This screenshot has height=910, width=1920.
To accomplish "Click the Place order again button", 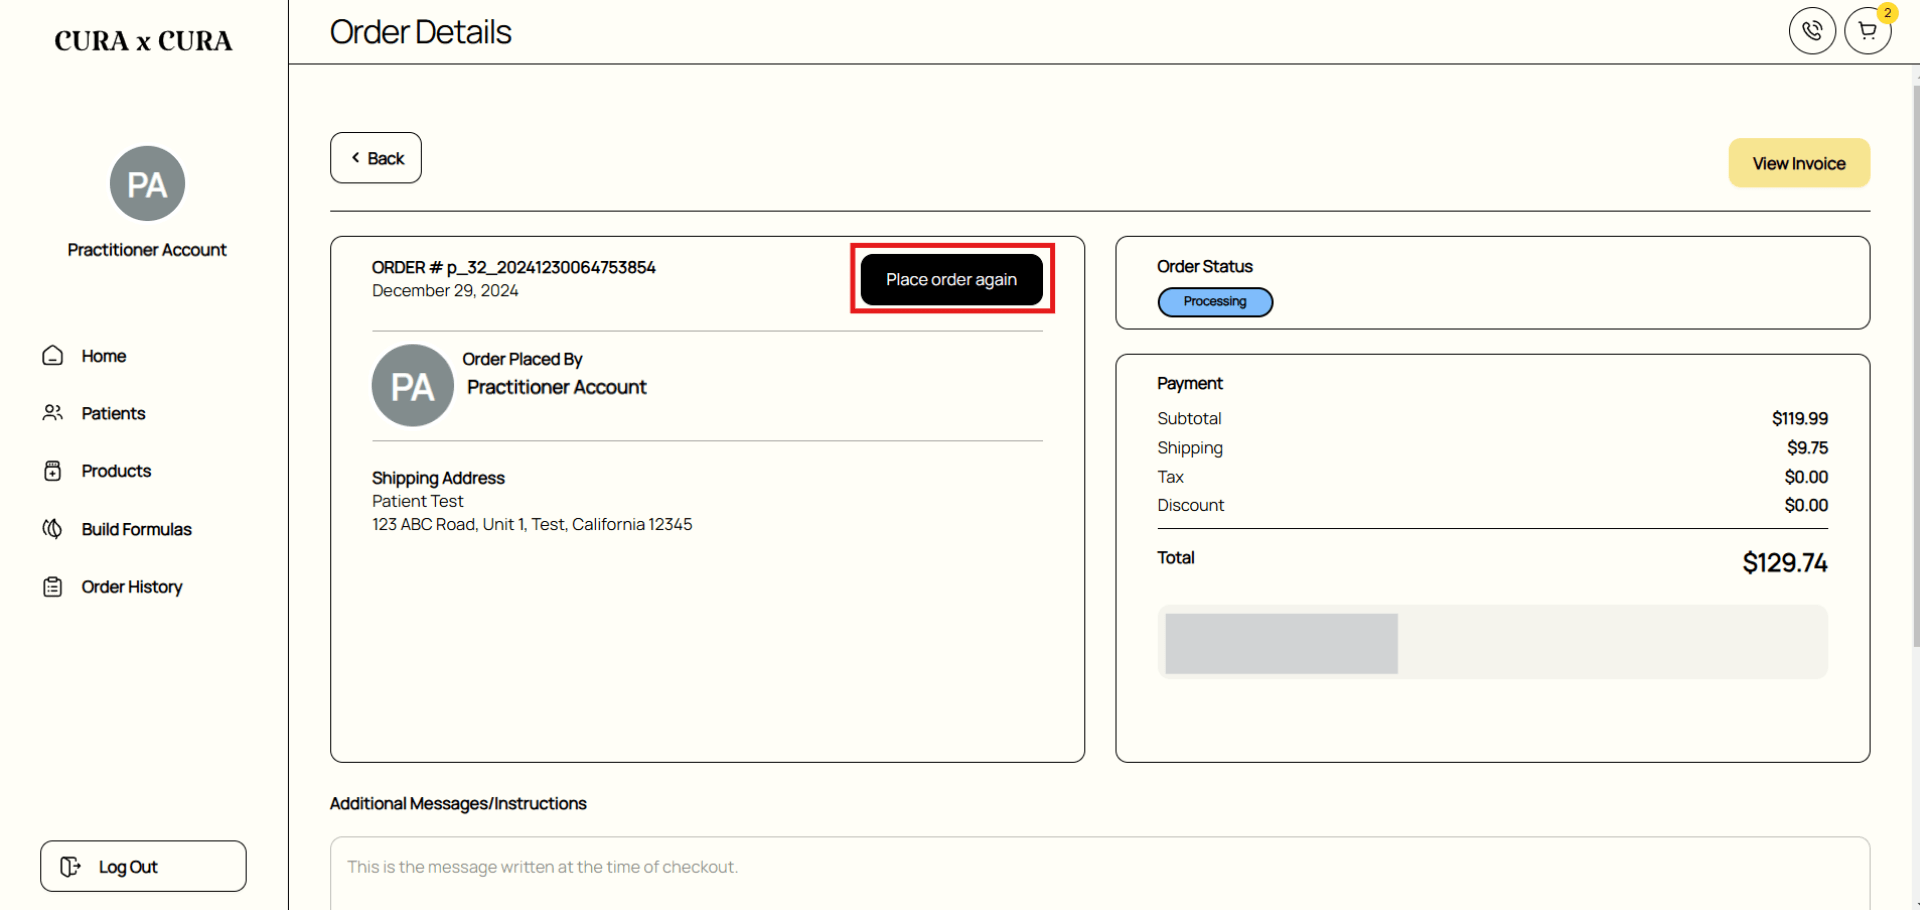I will 951,279.
